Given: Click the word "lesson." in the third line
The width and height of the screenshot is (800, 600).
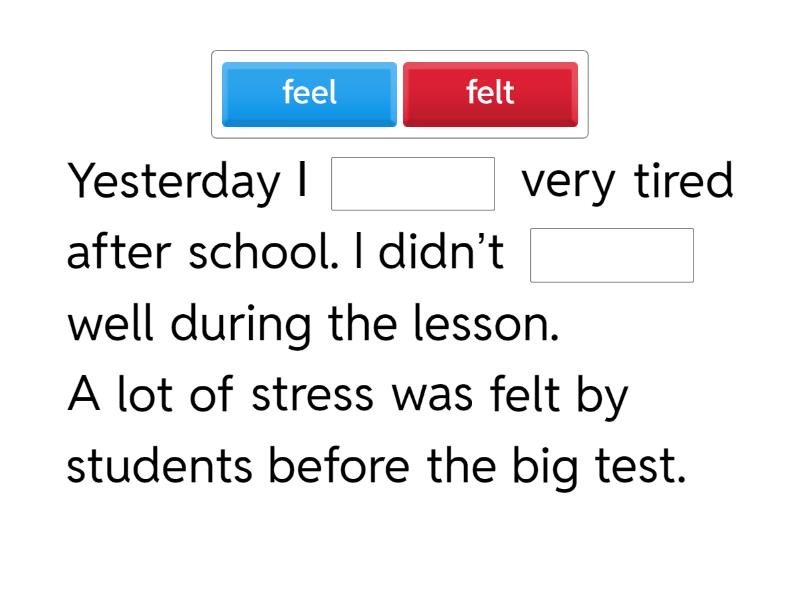Looking at the screenshot, I should click(x=486, y=323).
